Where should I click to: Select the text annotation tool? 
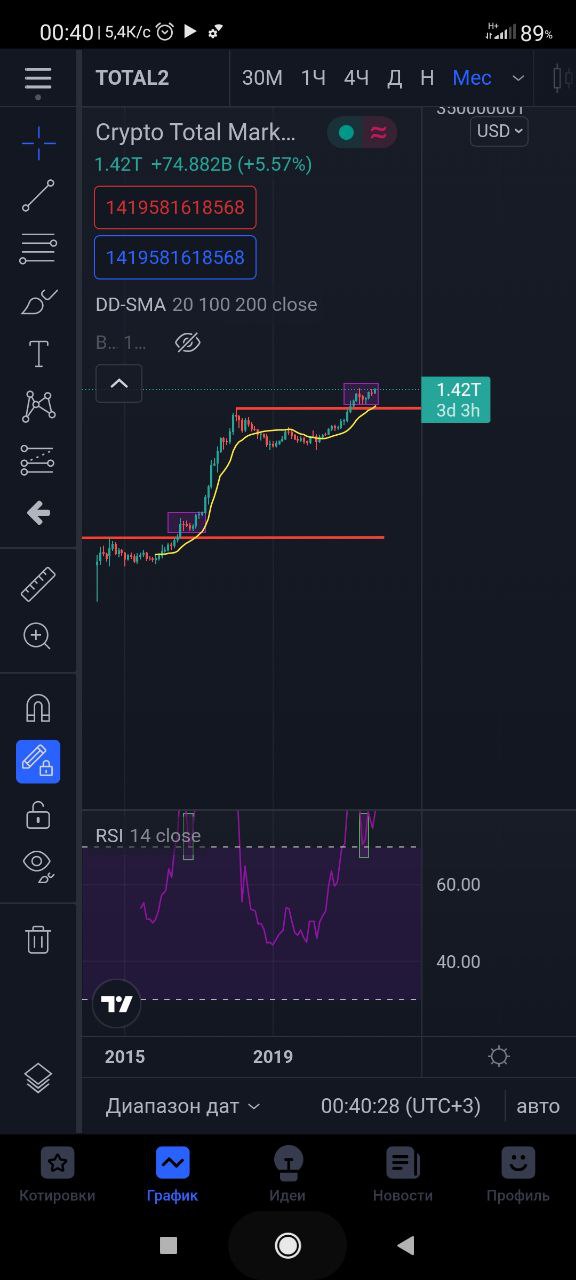click(38, 354)
